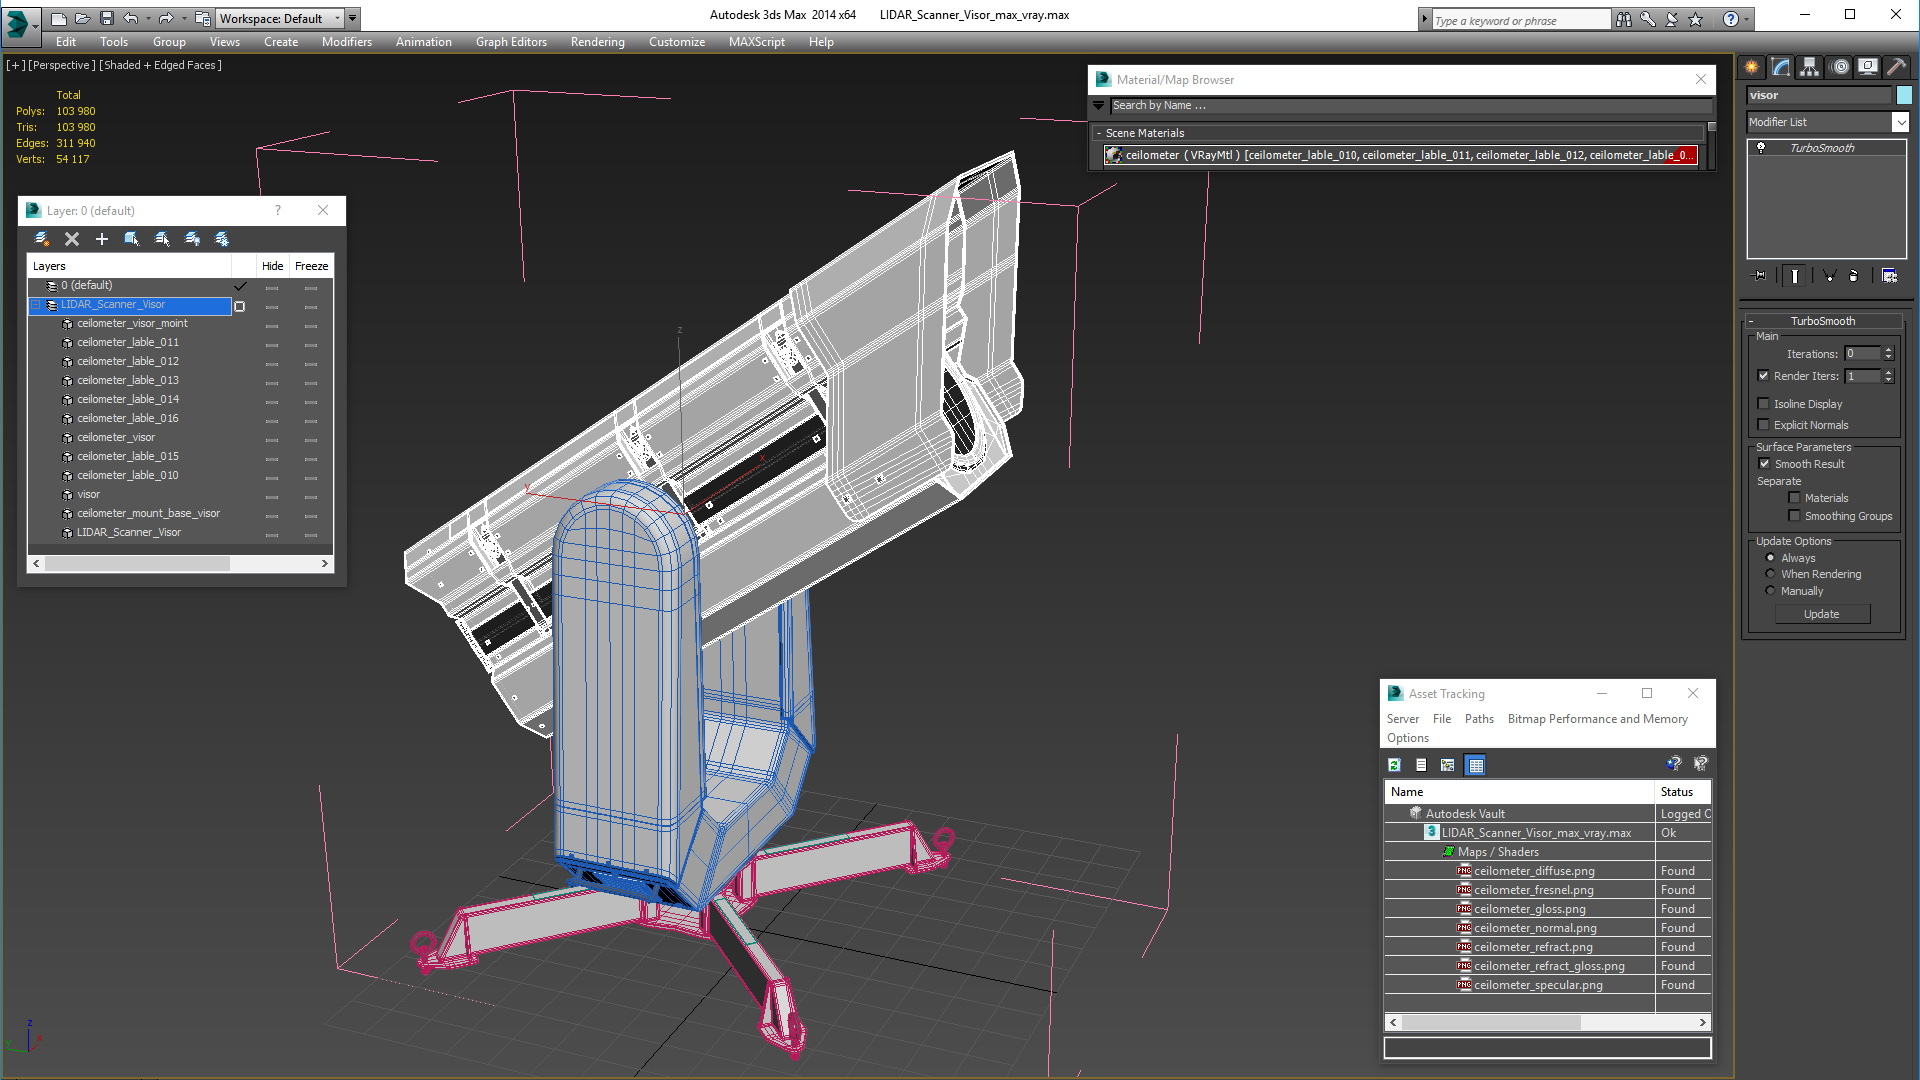This screenshot has width=1920, height=1080.
Task: Enable Explicit Normals checkbox
Action: (1764, 425)
